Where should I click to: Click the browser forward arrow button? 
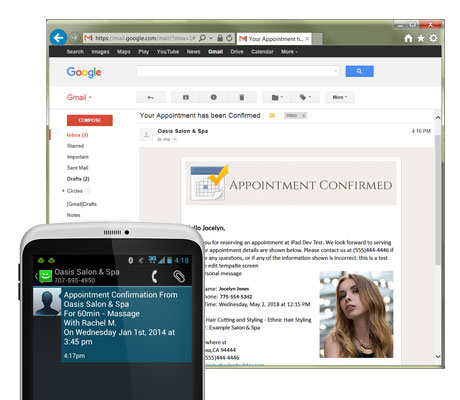75,38
